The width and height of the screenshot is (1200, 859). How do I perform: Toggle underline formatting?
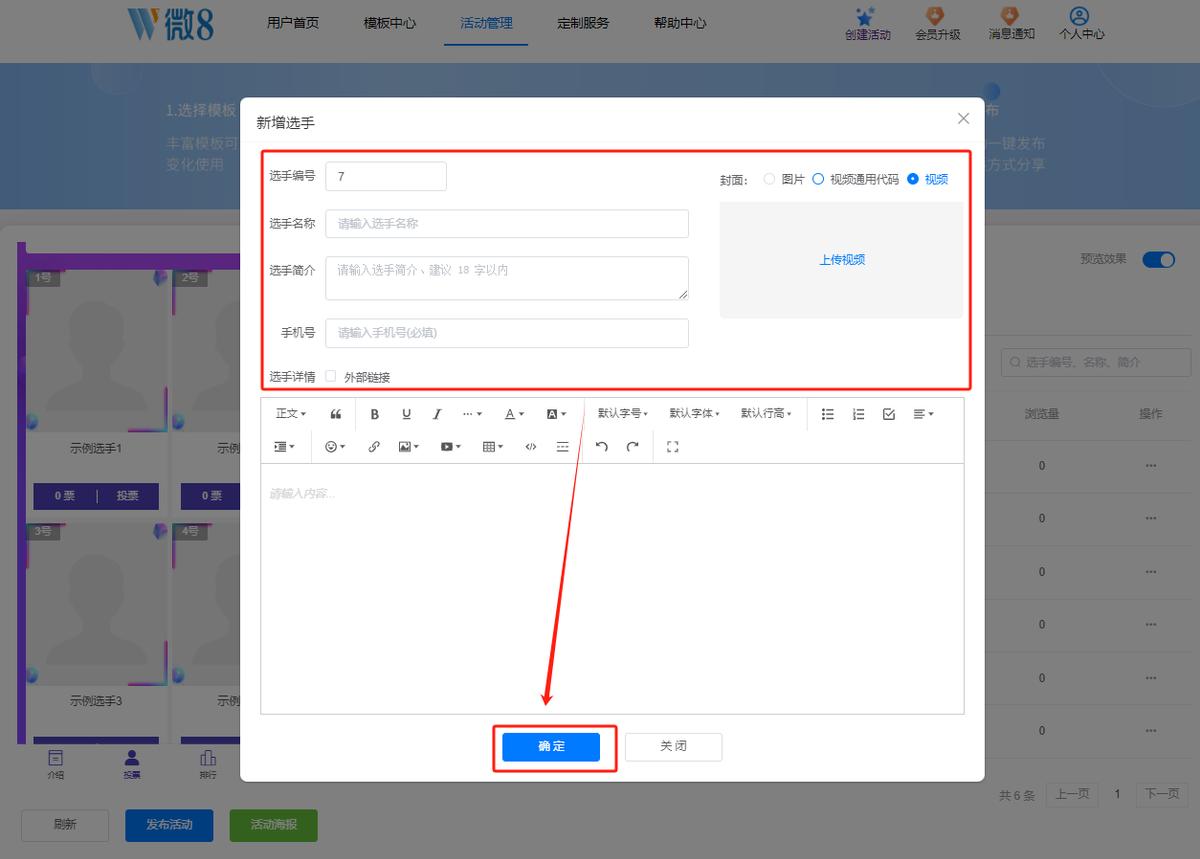pyautogui.click(x=406, y=414)
